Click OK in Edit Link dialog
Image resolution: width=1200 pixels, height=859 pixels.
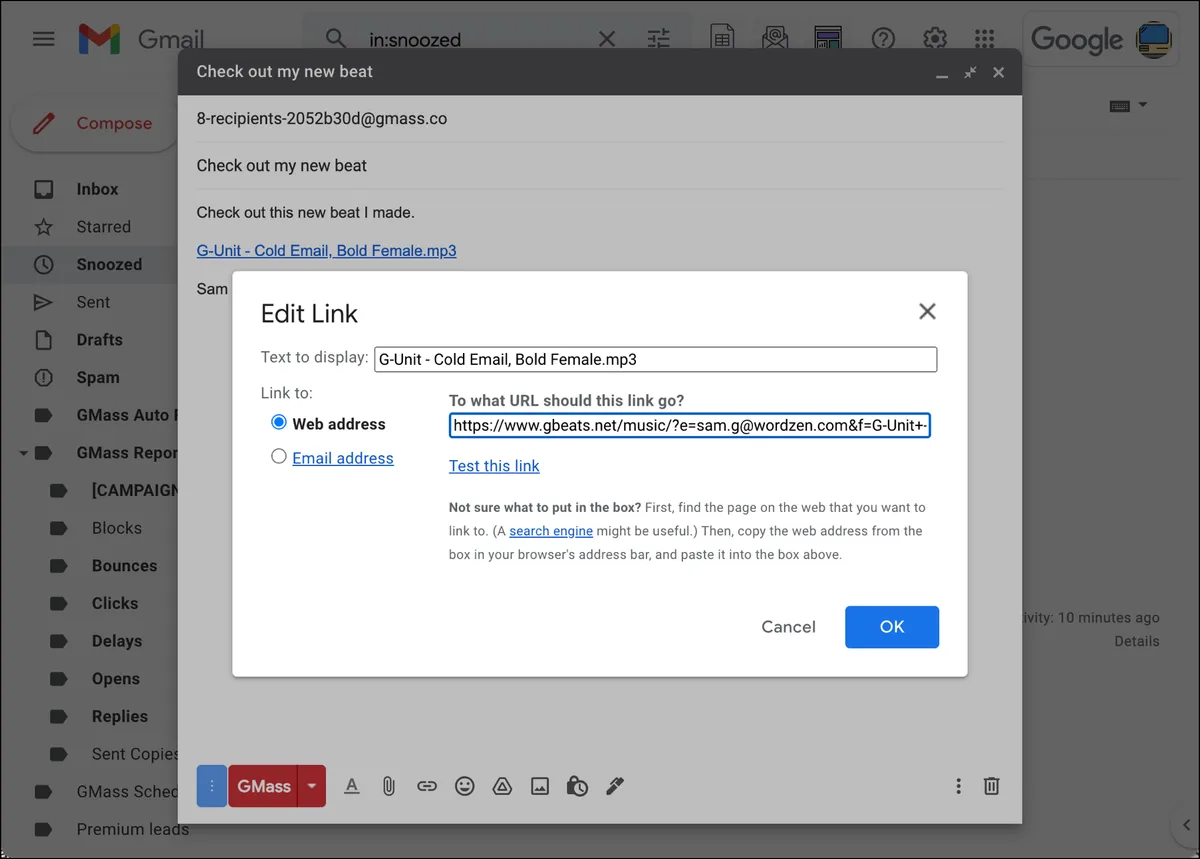(x=892, y=627)
